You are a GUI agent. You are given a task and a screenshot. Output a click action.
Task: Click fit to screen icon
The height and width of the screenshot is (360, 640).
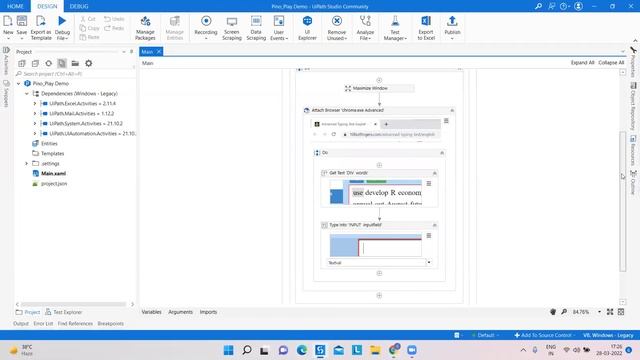[x=610, y=312]
